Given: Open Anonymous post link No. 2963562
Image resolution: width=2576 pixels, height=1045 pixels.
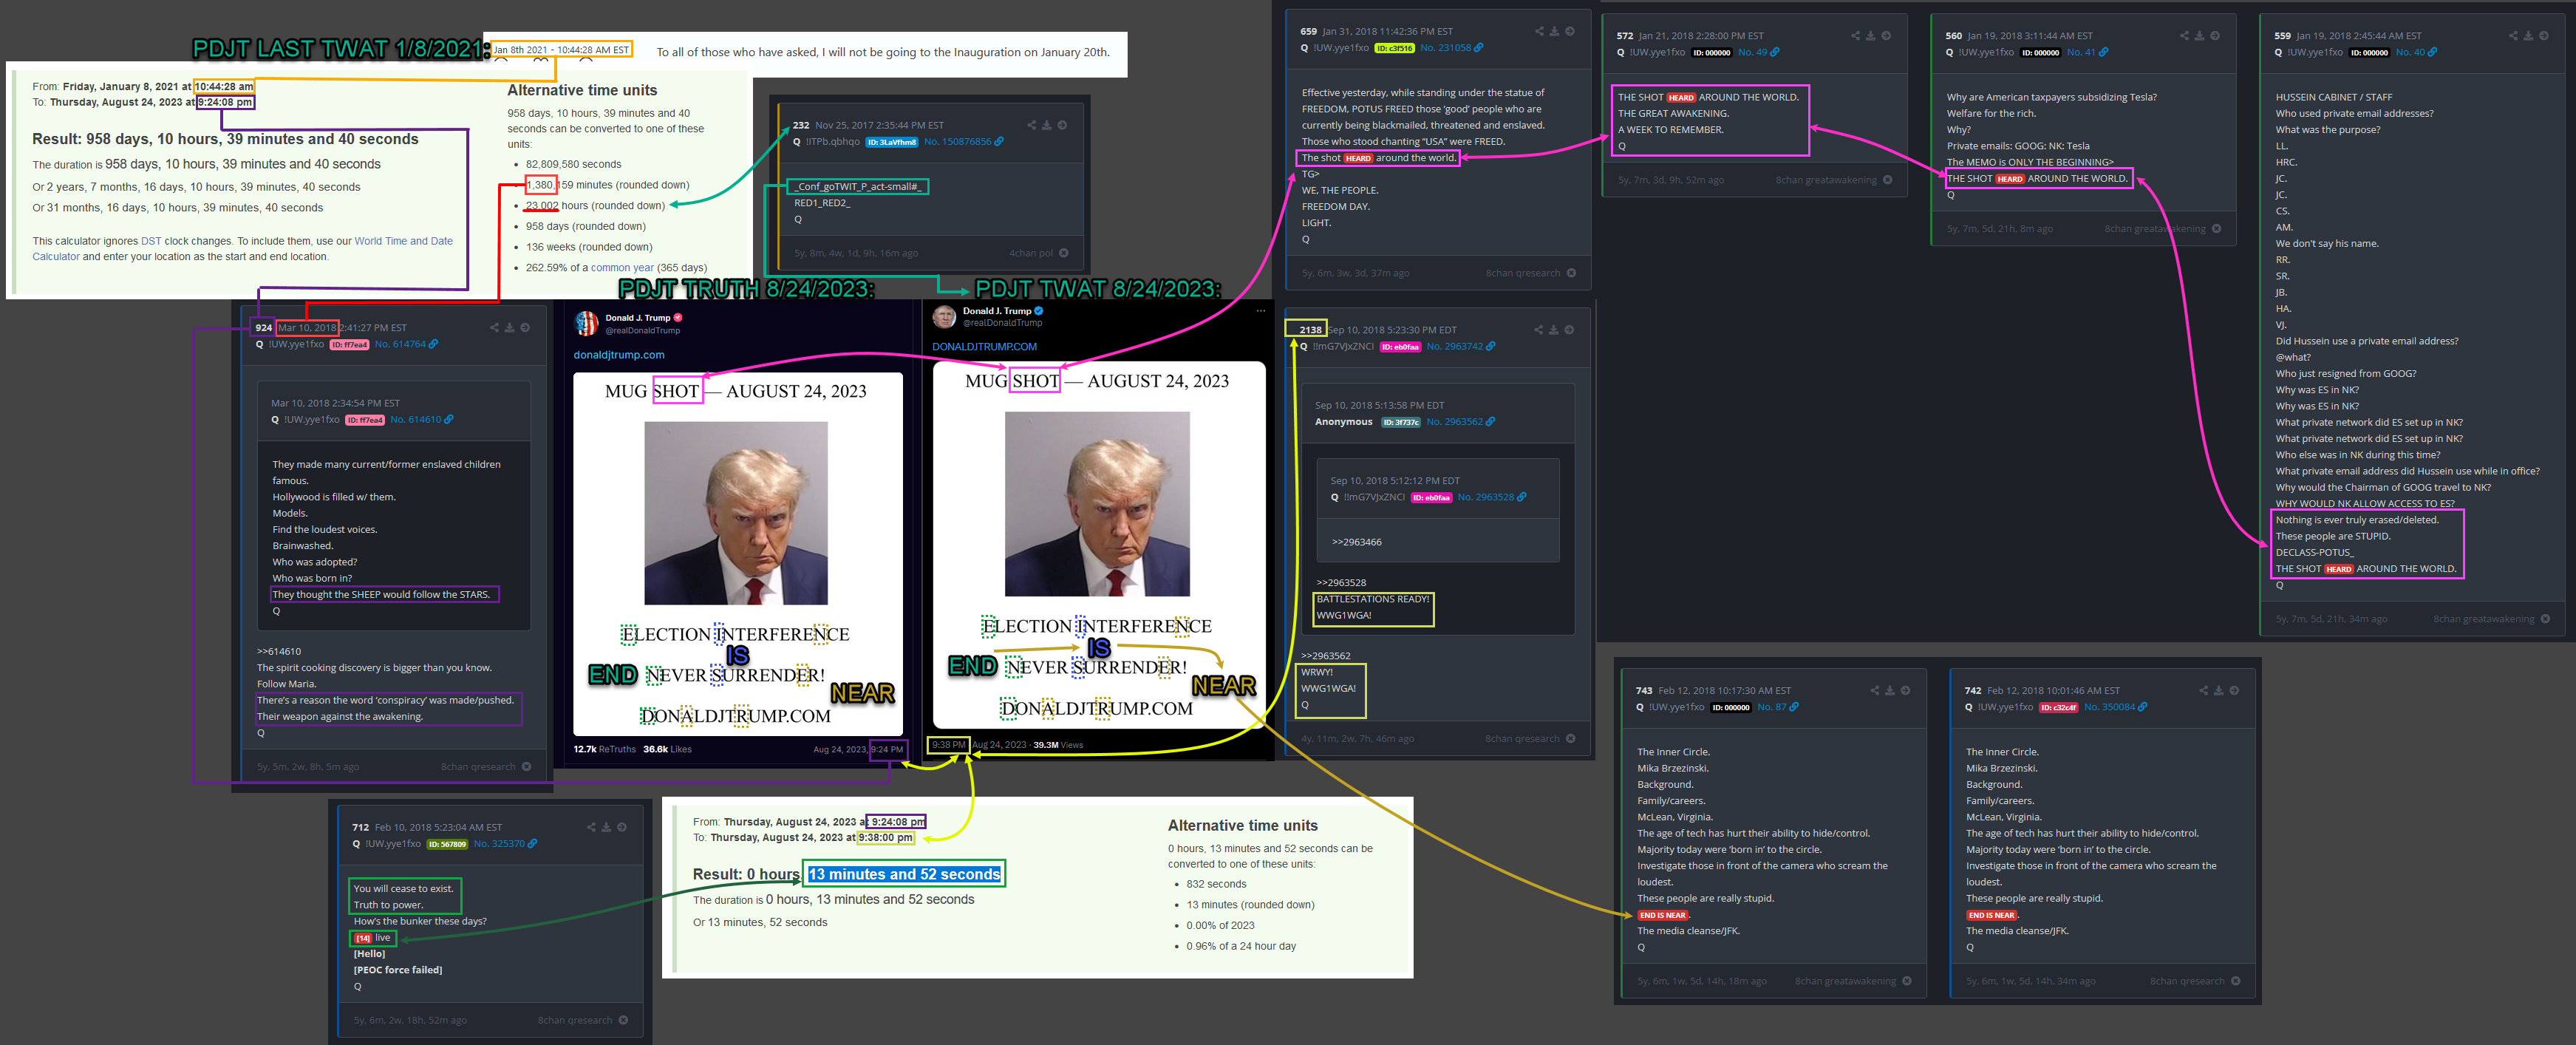Looking at the screenshot, I should point(1461,422).
